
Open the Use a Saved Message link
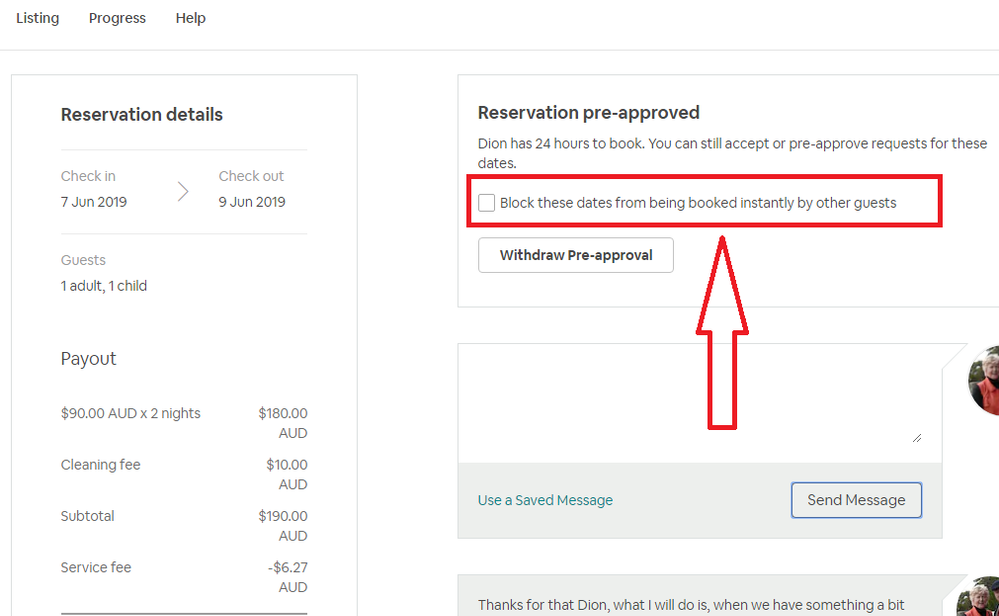coord(545,500)
